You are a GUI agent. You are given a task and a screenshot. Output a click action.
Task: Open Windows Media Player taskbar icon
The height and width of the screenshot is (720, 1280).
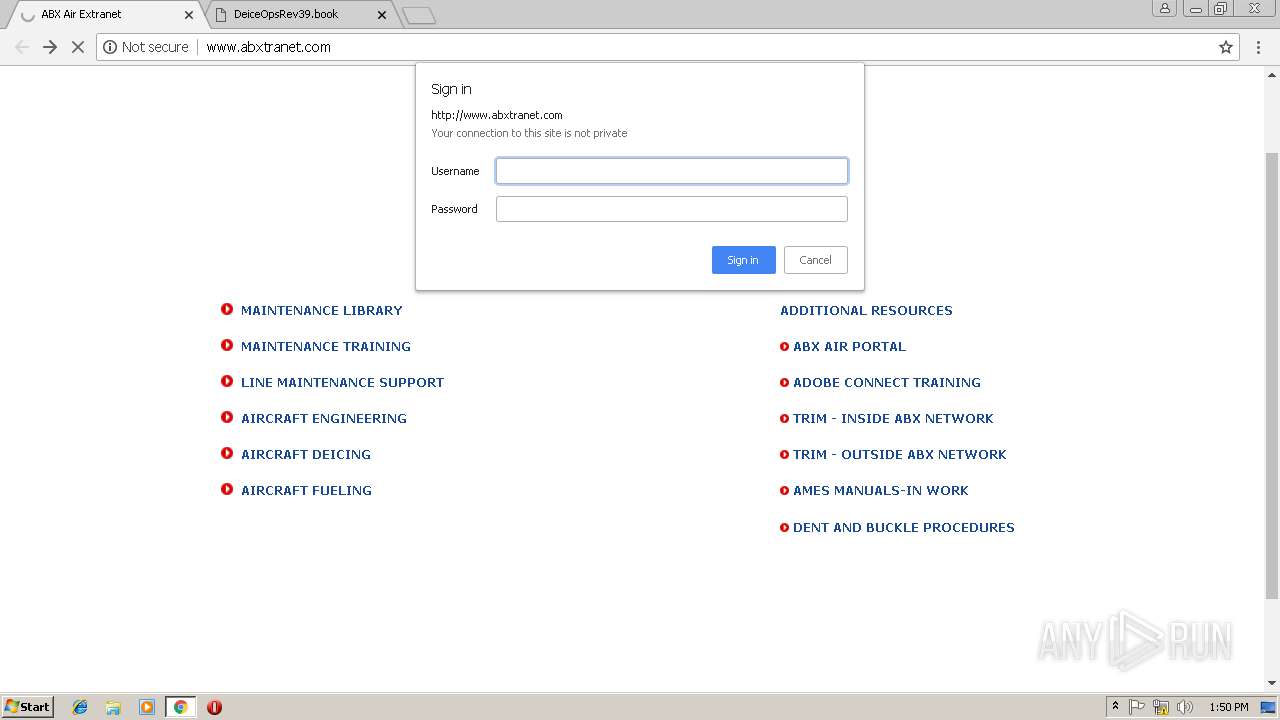(146, 707)
